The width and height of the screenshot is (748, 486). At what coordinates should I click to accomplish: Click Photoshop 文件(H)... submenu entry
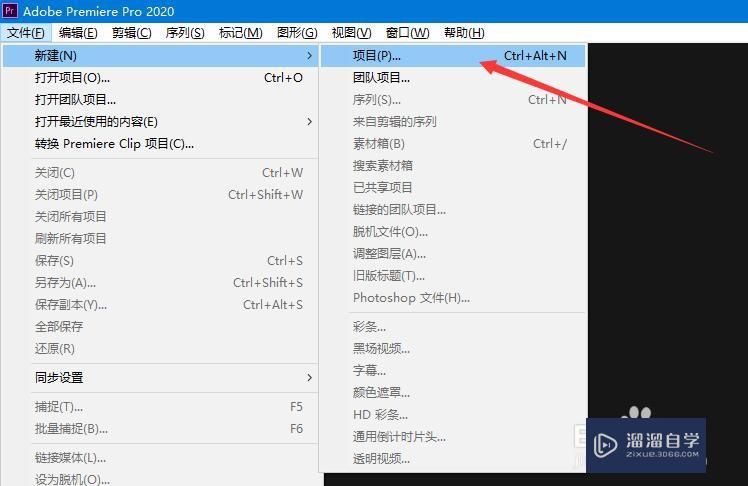[453, 297]
